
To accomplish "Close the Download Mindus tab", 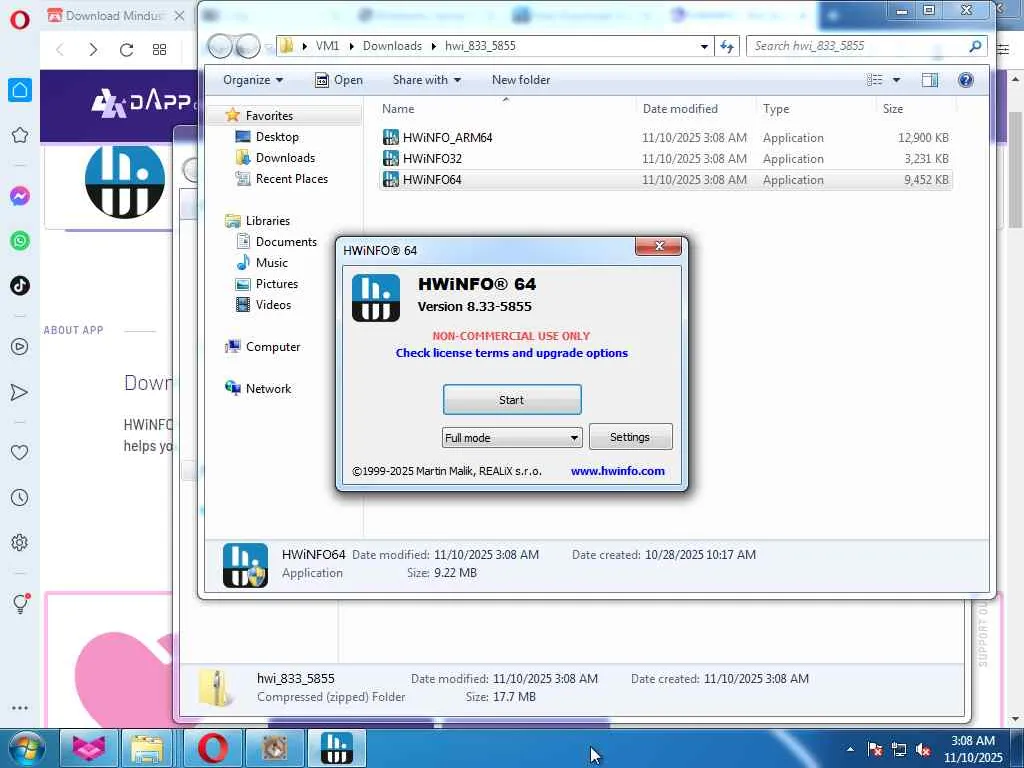I will click(179, 16).
